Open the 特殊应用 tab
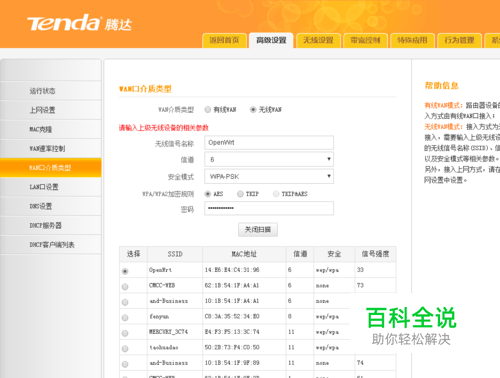Viewport: 500px width, 378px height. 412,40
